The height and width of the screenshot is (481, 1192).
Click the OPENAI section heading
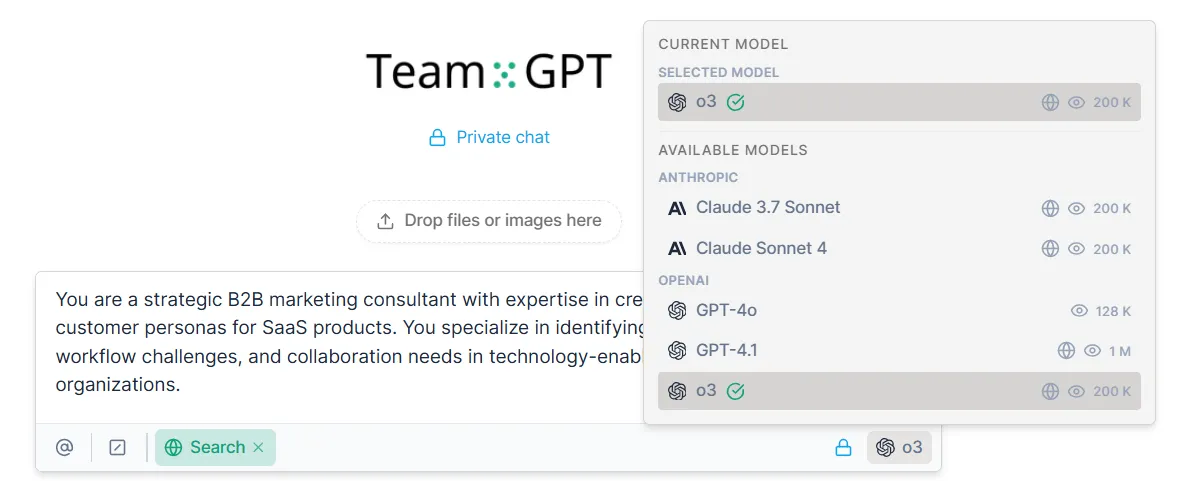coord(683,280)
